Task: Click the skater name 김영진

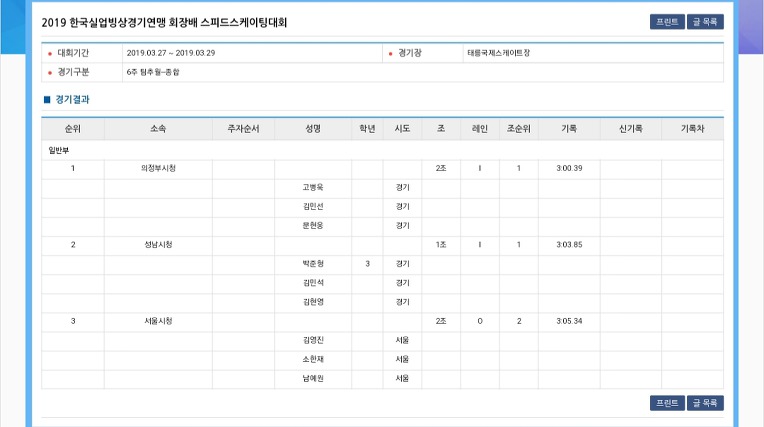Action: (313, 340)
